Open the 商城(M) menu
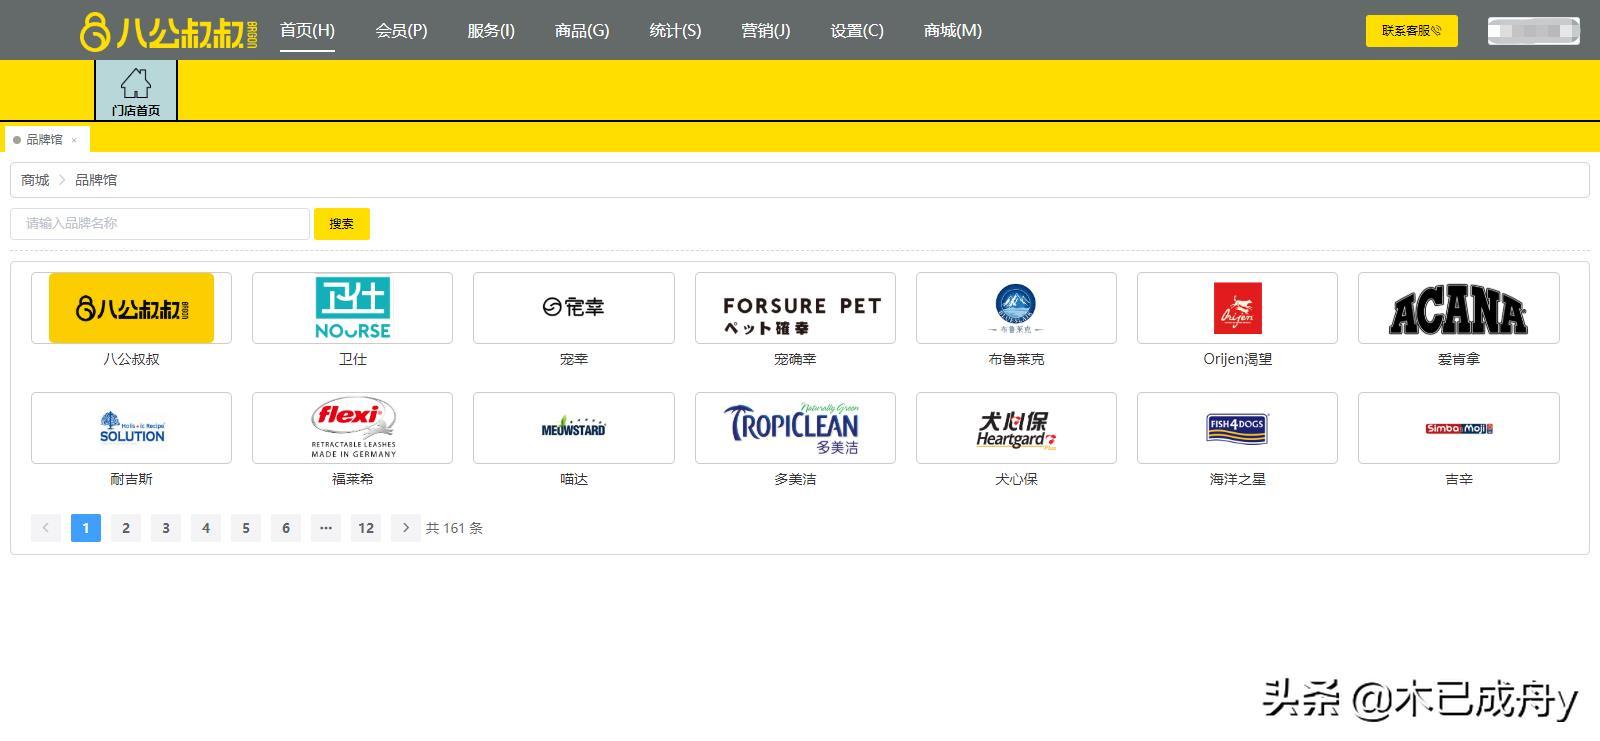 click(x=953, y=31)
